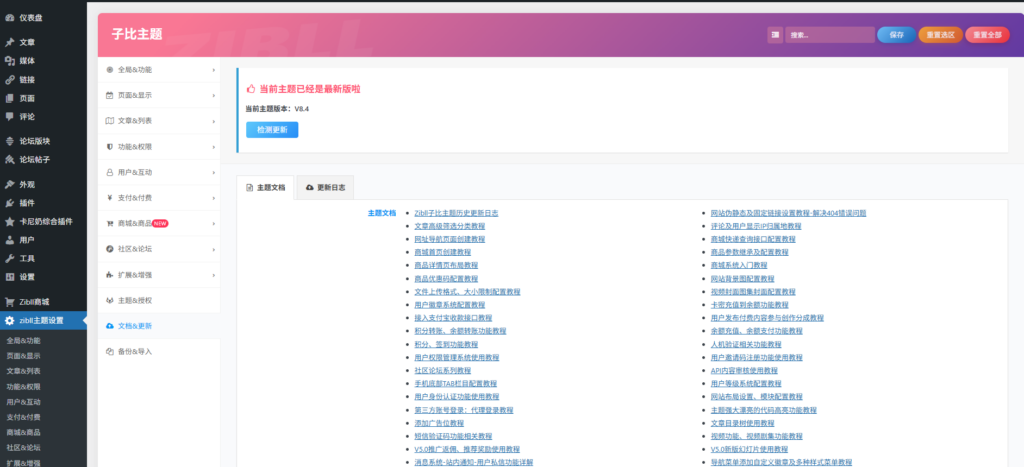Viewport: 1024px width, 467px height.
Task: Click the 用户 person icon in WordPress sidebar
Action: pyautogui.click(x=9, y=240)
